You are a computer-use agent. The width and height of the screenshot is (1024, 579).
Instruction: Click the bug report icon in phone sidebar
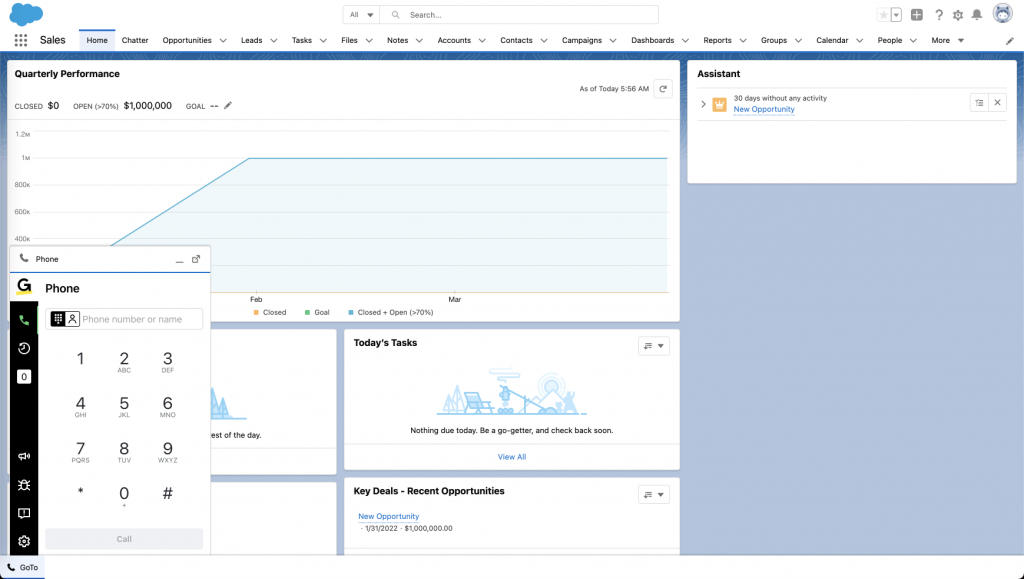tap(24, 485)
